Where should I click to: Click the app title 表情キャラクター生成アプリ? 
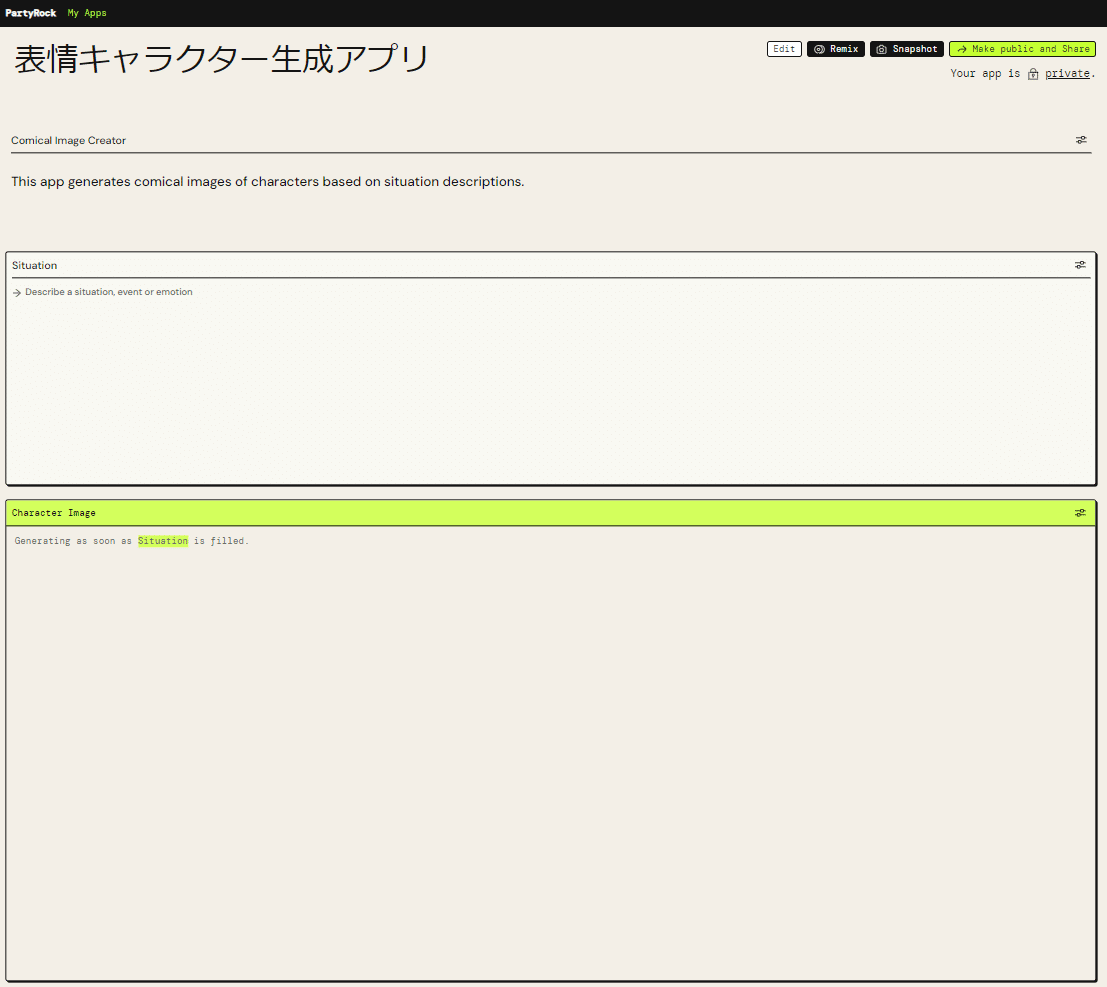[222, 59]
